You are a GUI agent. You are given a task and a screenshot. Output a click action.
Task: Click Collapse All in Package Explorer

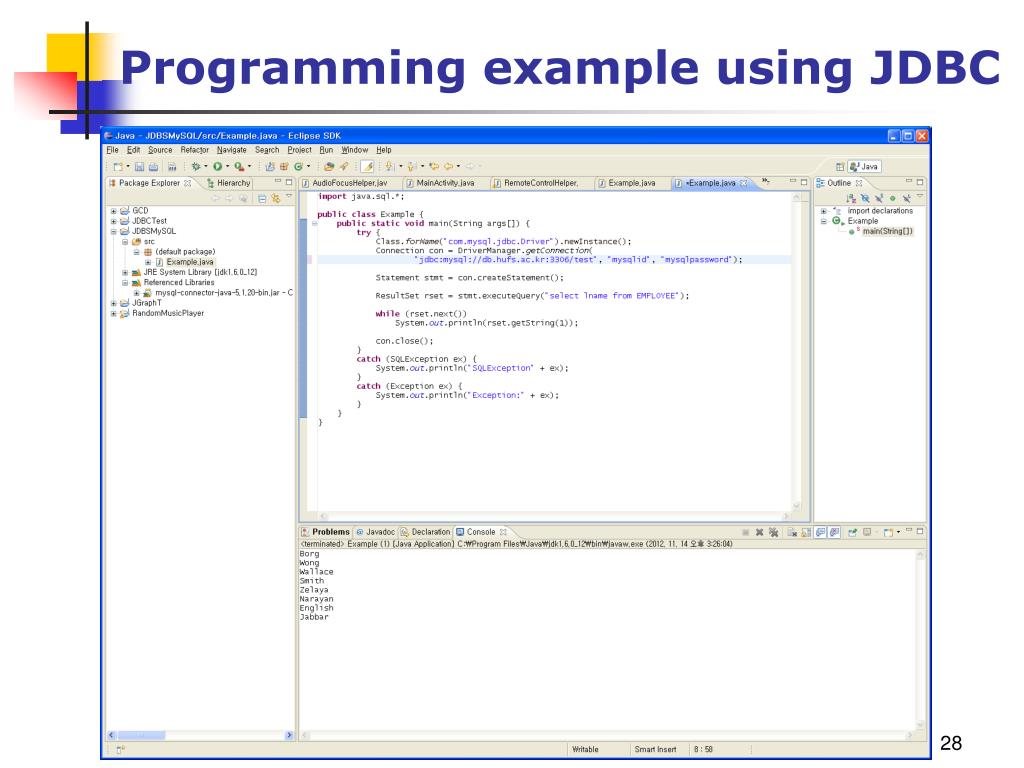pos(262,199)
